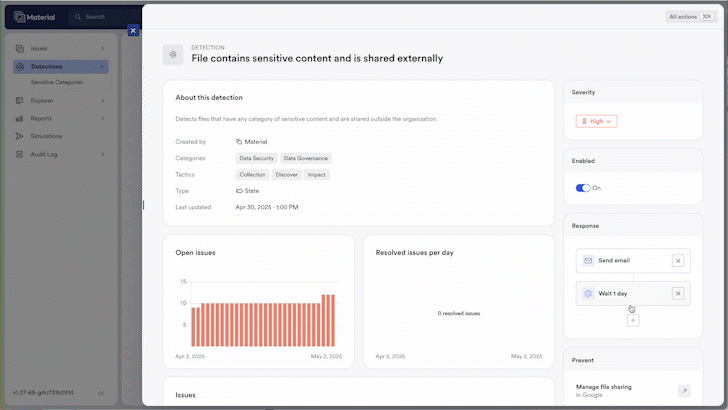Viewport: 728px width, 410px height.
Task: Toggle the Enabled switch off
Action: click(x=583, y=188)
